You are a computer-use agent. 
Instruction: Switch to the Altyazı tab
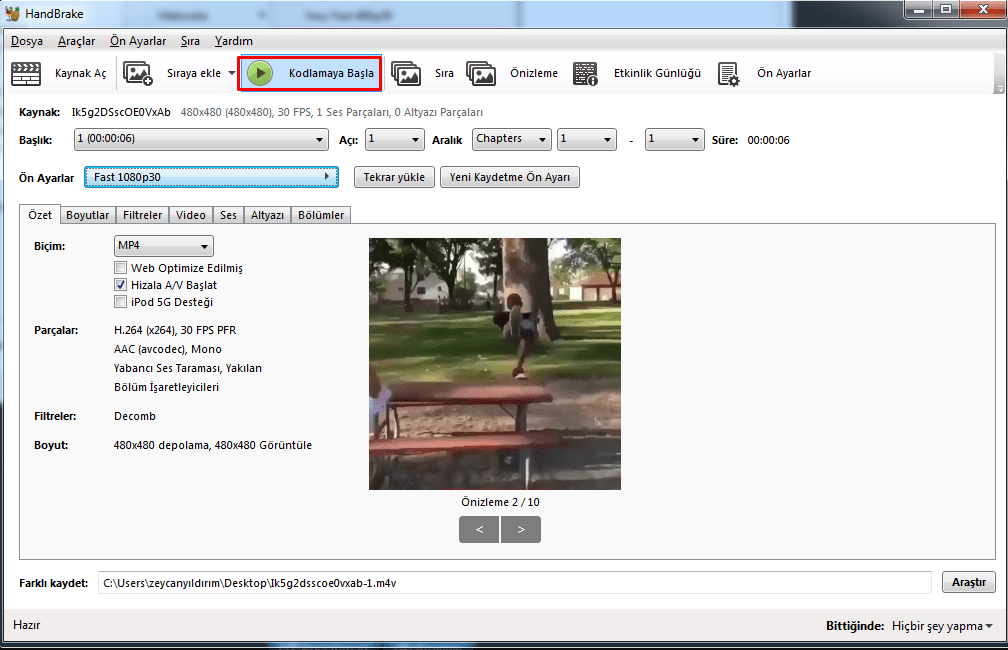(267, 215)
